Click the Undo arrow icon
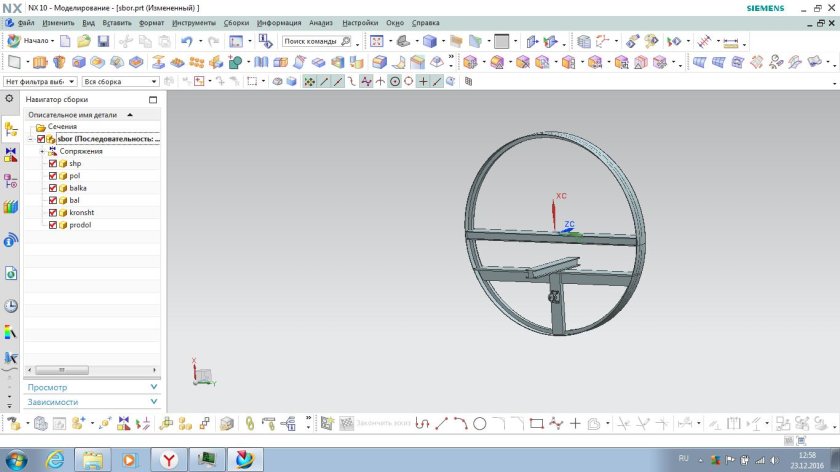The image size is (840, 472). (186, 41)
